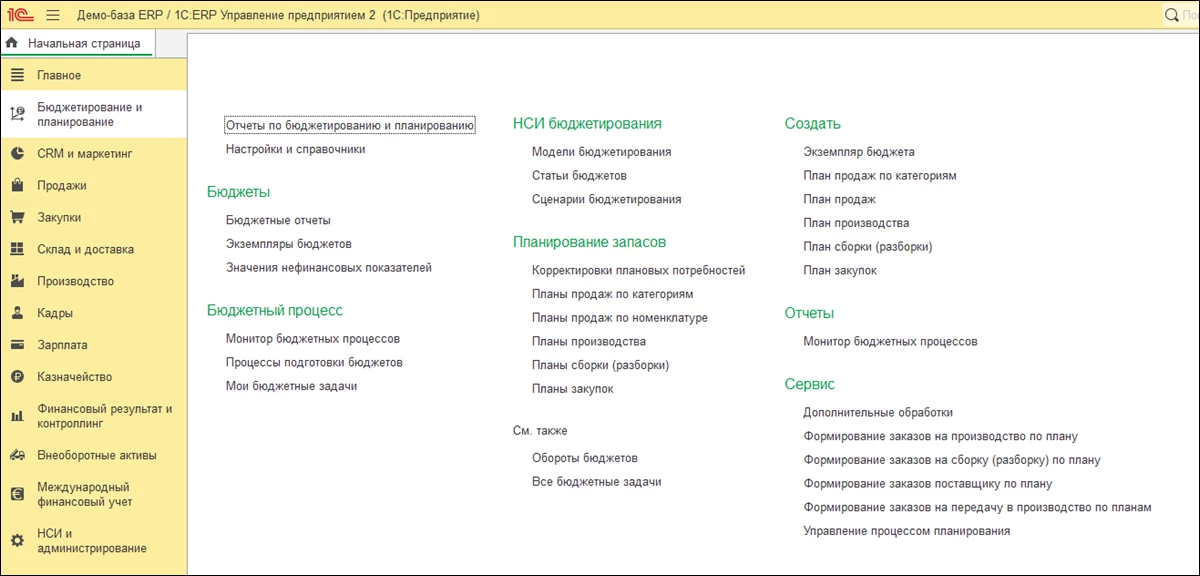The width and height of the screenshot is (1200, 576).
Task: Open the Кадры section
Action: (93, 313)
